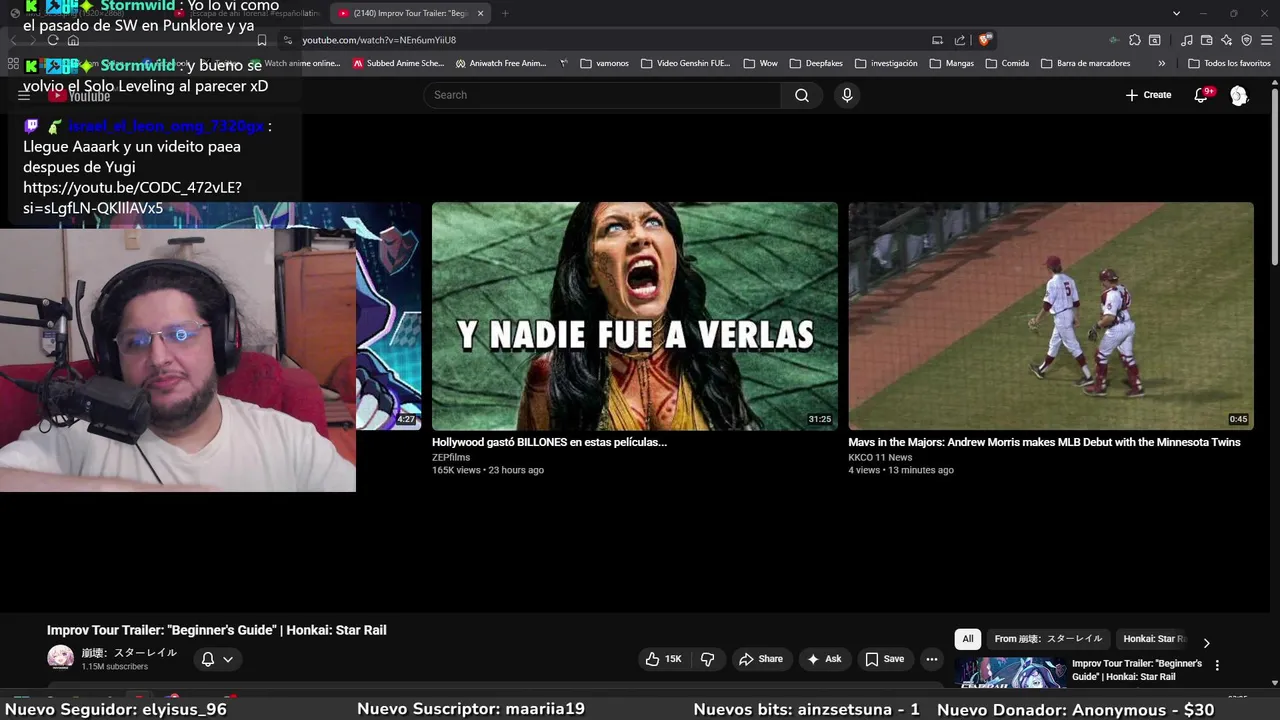Open the 'Wow' bookmarks folder
1280x720 pixels.
[x=760, y=63]
